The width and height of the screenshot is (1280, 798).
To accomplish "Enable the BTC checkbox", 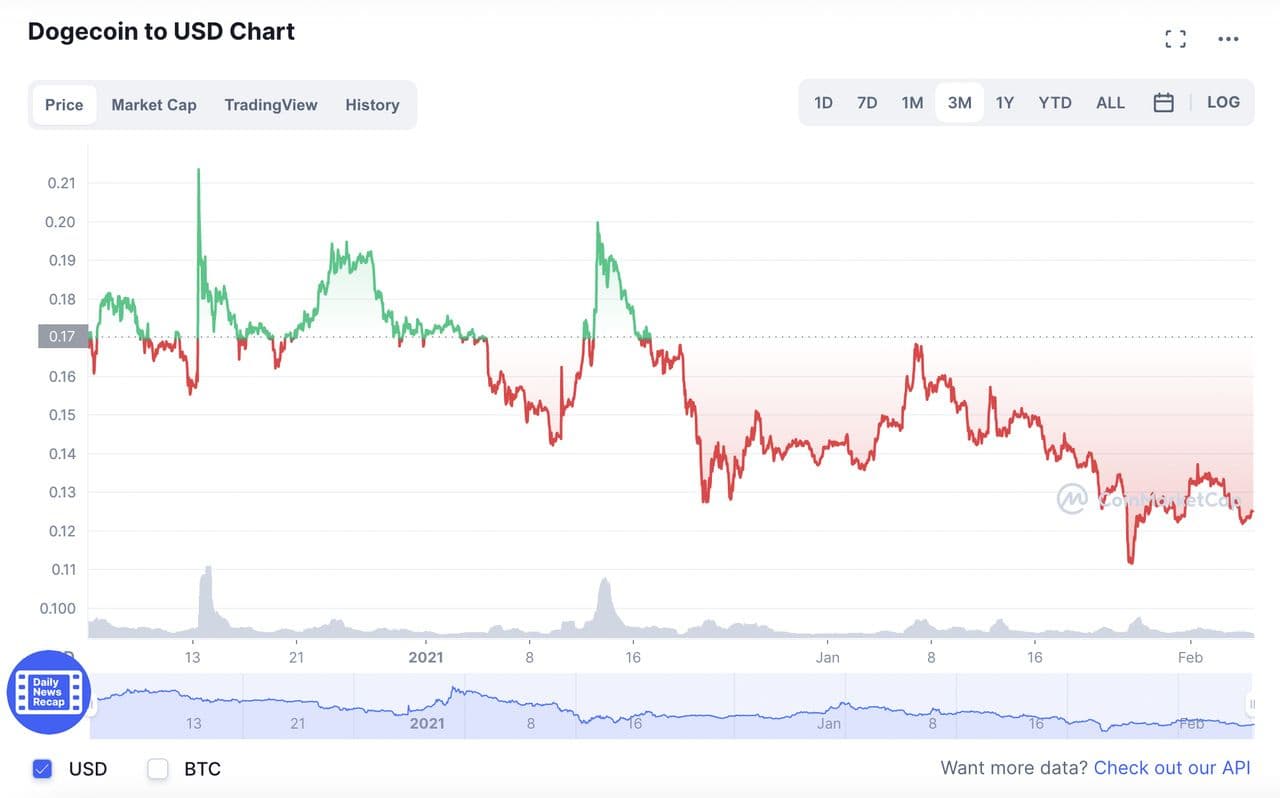I will click(157, 769).
